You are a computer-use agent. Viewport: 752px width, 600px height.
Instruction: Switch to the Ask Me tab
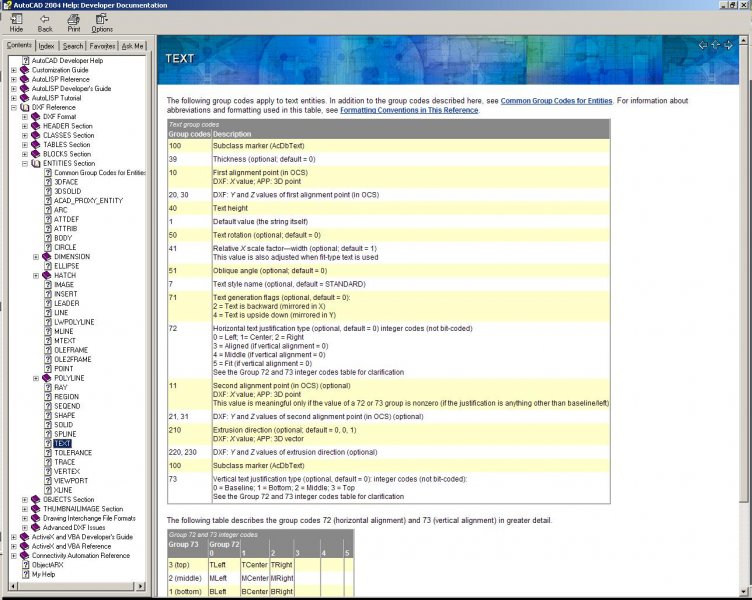tap(132, 46)
